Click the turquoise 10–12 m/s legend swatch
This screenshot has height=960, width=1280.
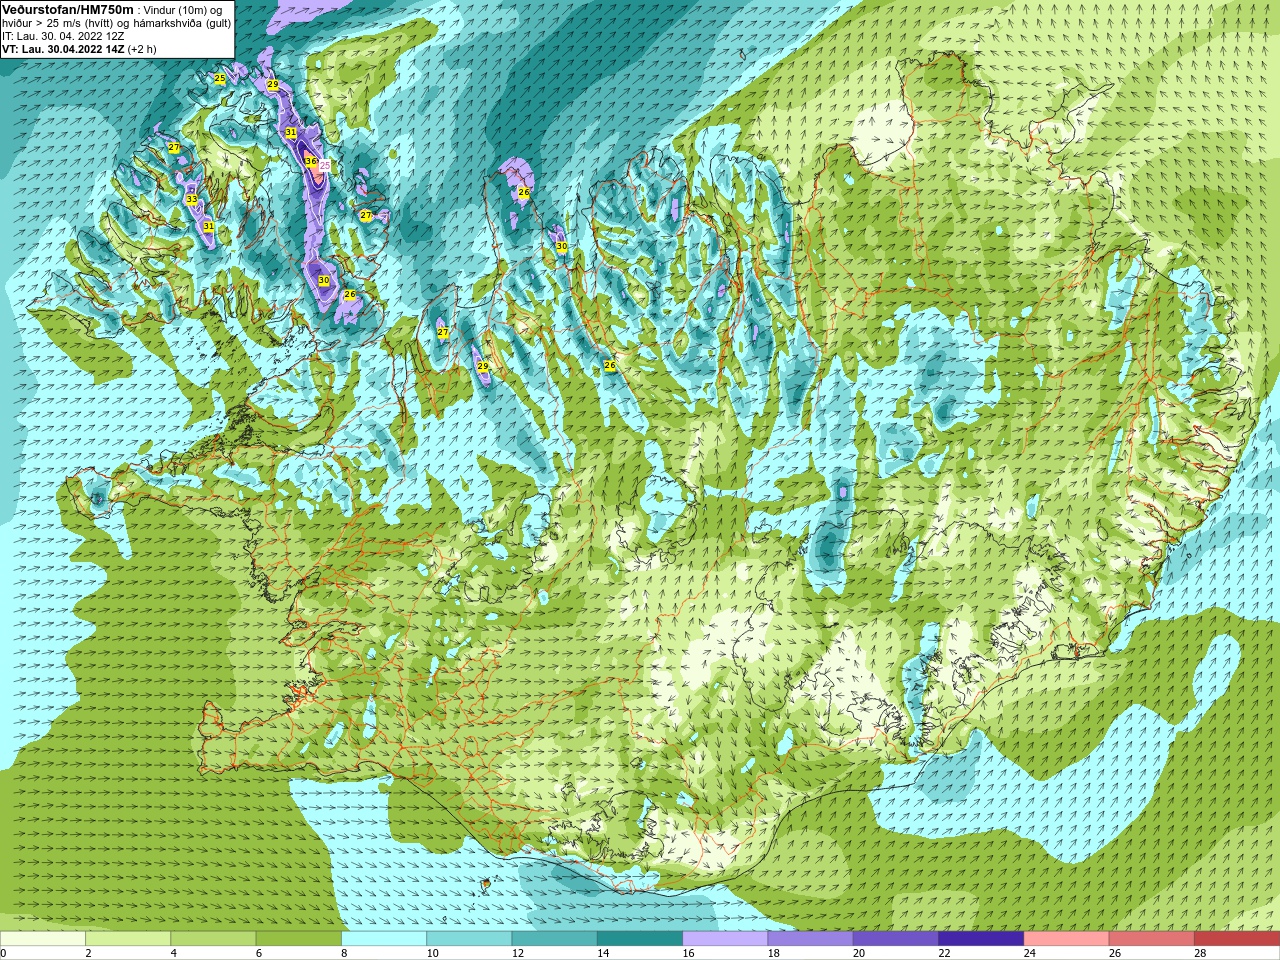point(469,939)
